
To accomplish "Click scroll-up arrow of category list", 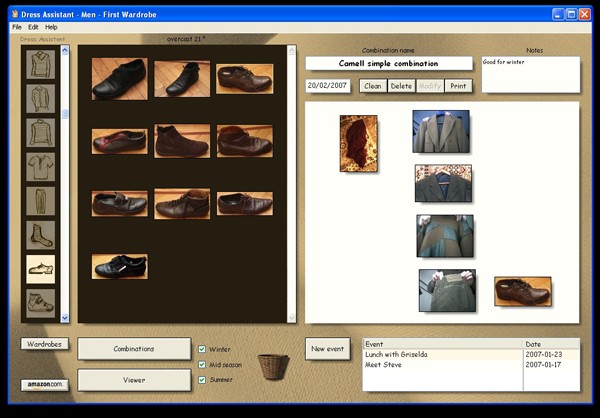I will (65, 50).
